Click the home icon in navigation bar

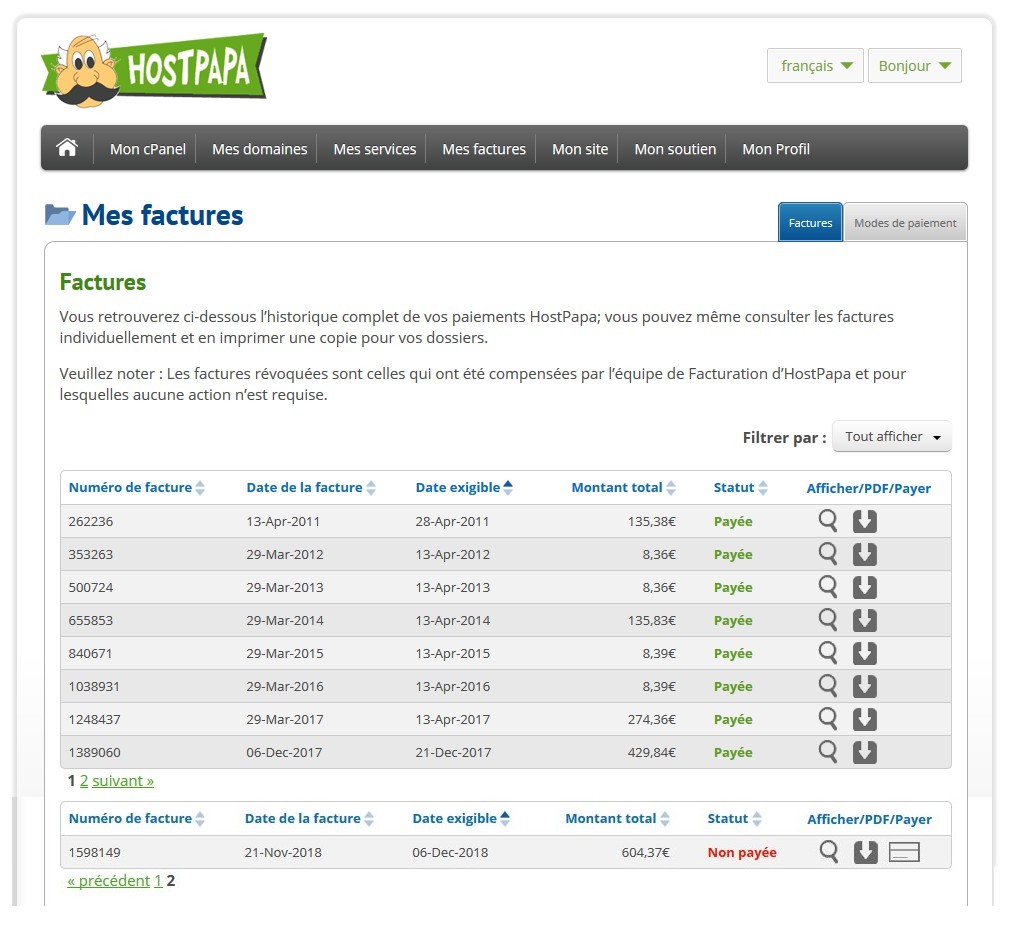(x=67, y=148)
